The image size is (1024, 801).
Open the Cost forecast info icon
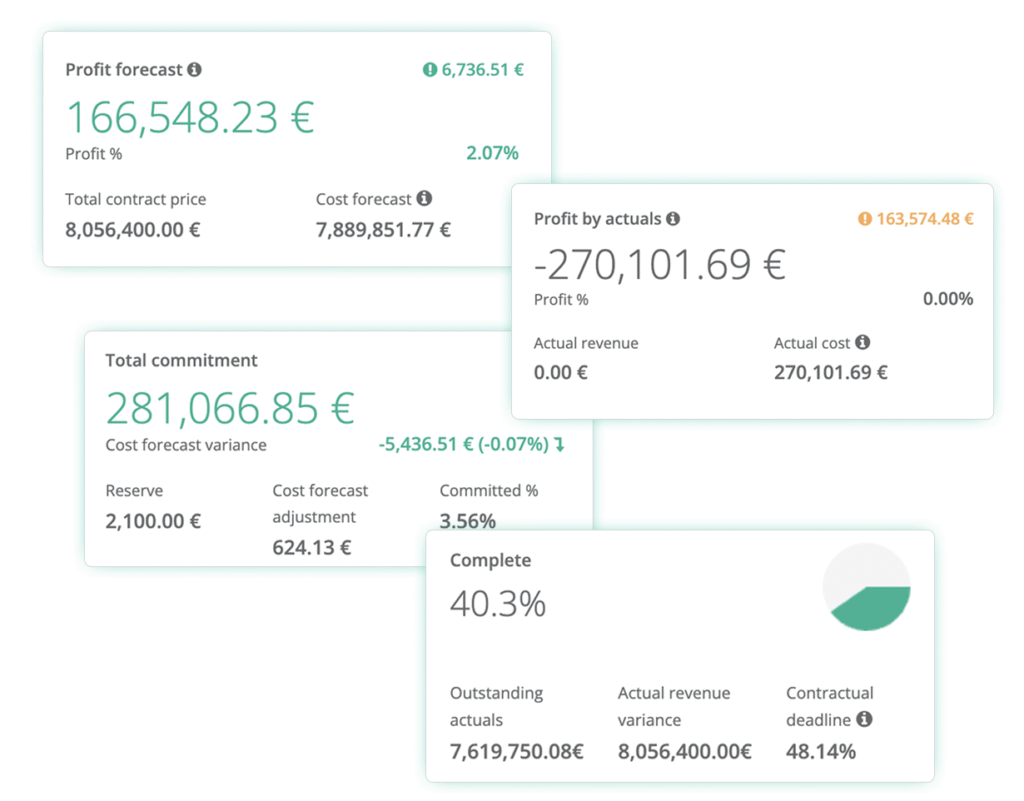tap(426, 198)
